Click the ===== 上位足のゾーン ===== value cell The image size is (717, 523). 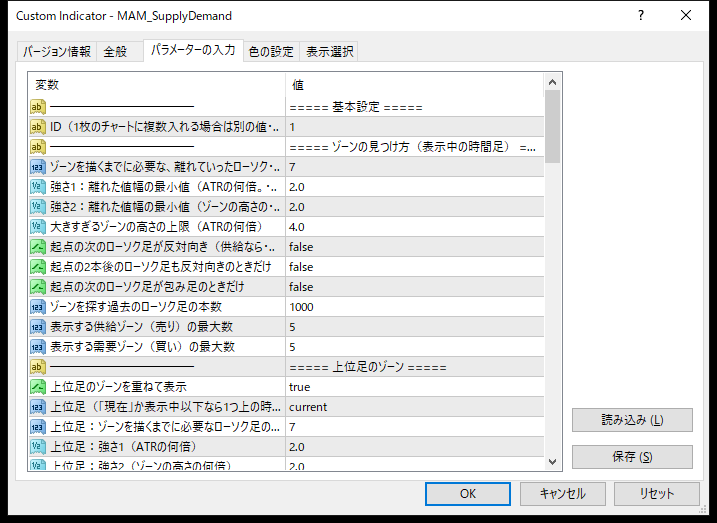415,367
